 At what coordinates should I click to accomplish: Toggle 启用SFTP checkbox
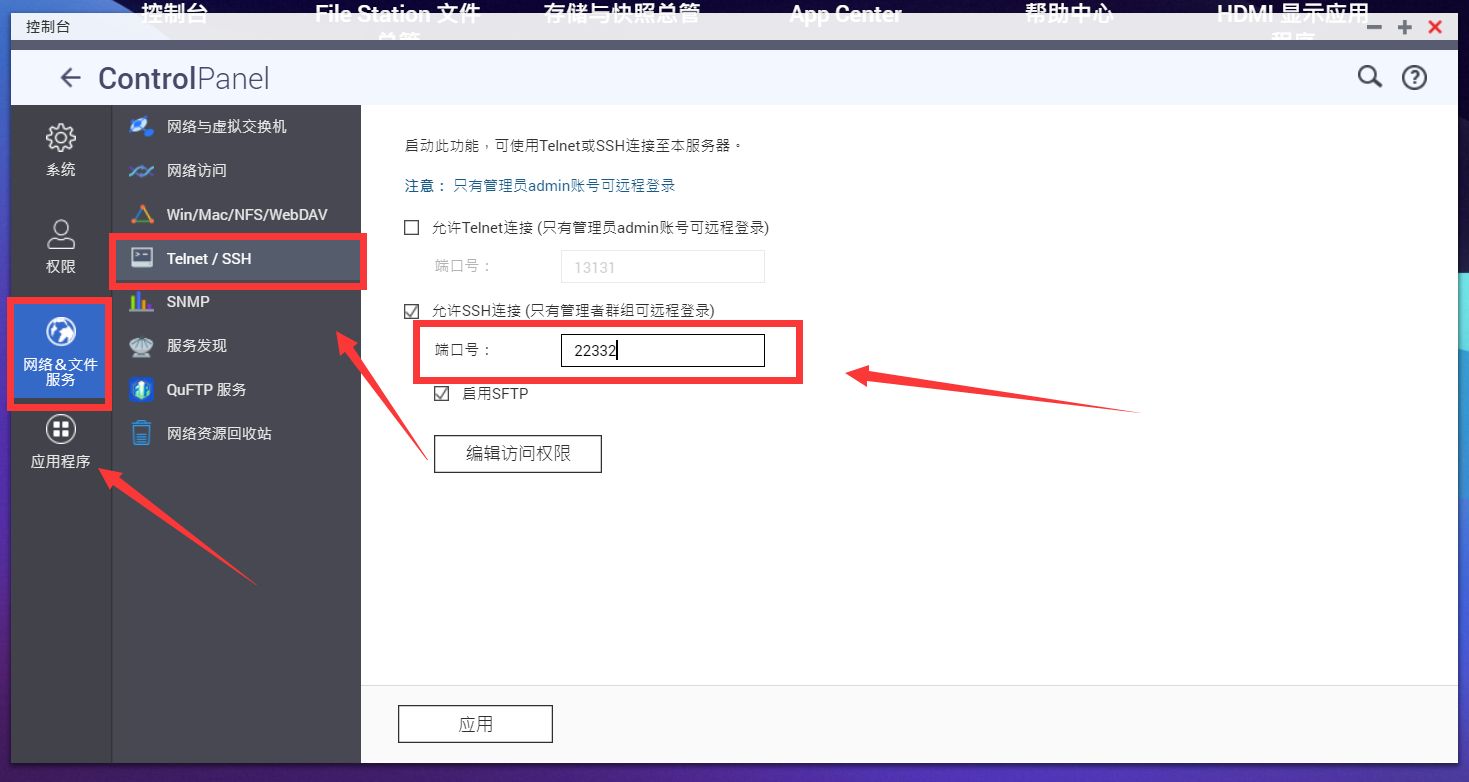pos(441,394)
